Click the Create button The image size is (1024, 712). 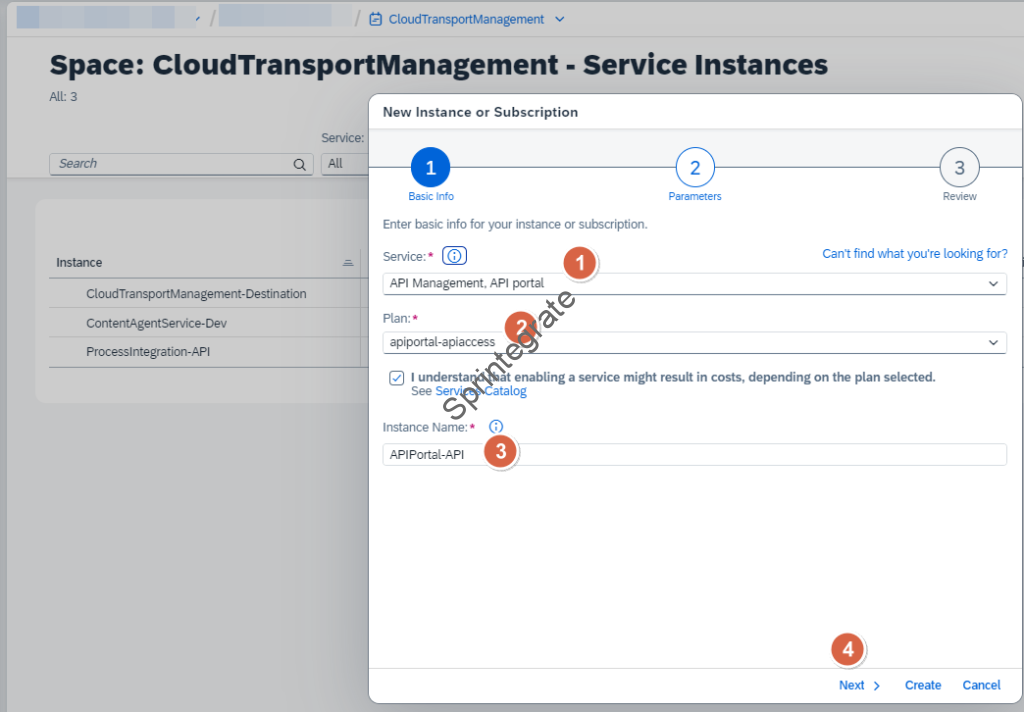(x=922, y=685)
